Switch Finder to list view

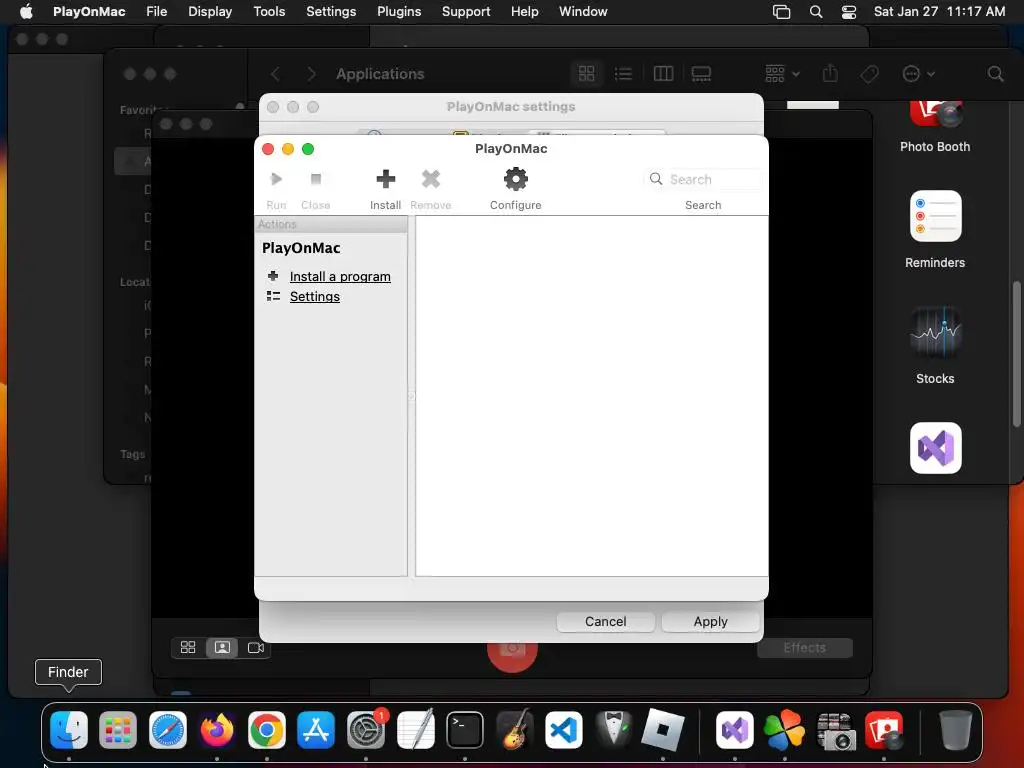pyautogui.click(x=623, y=73)
